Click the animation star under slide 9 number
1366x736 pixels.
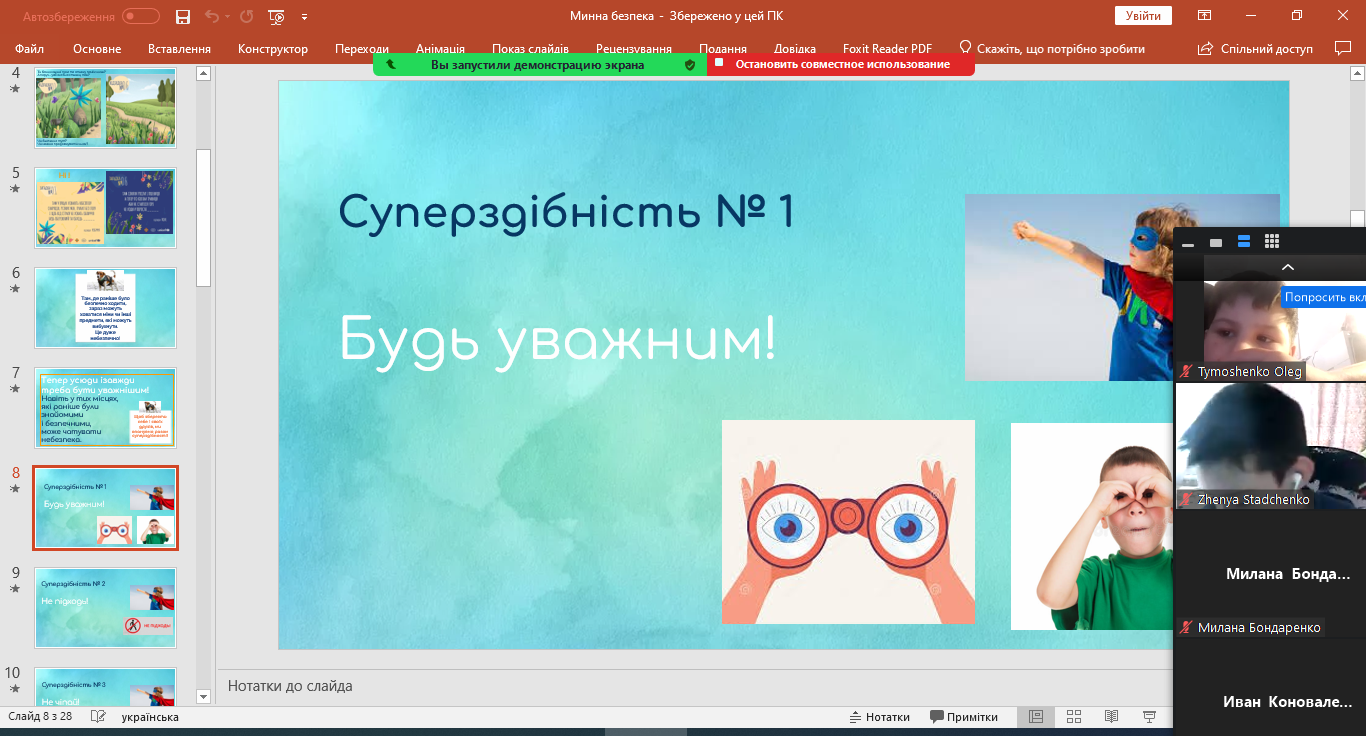point(15,589)
